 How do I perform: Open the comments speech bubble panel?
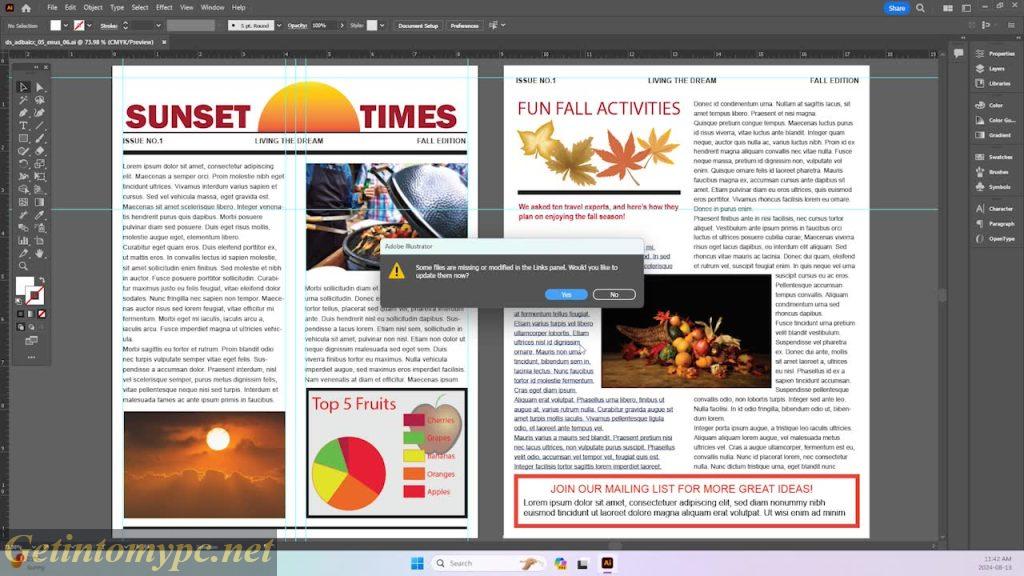click(958, 54)
